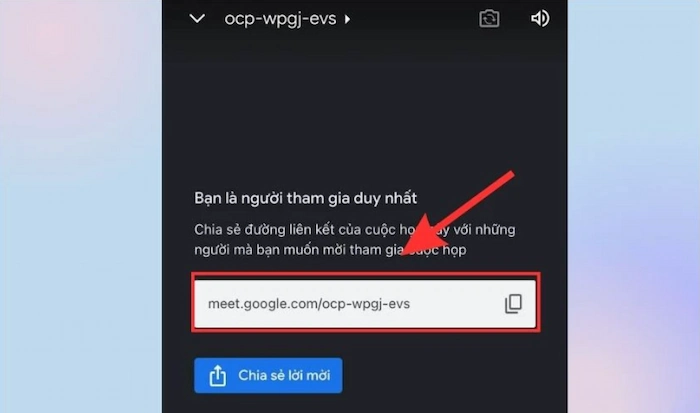Collapse the call with the down chevron

click(197, 19)
